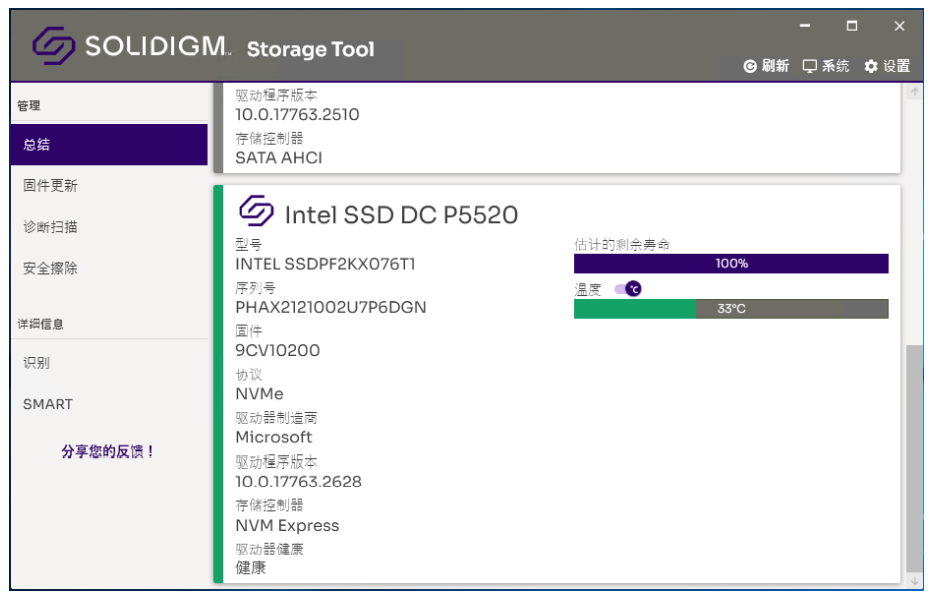
Task: Click the 33°C temperature bar
Action: point(731,309)
